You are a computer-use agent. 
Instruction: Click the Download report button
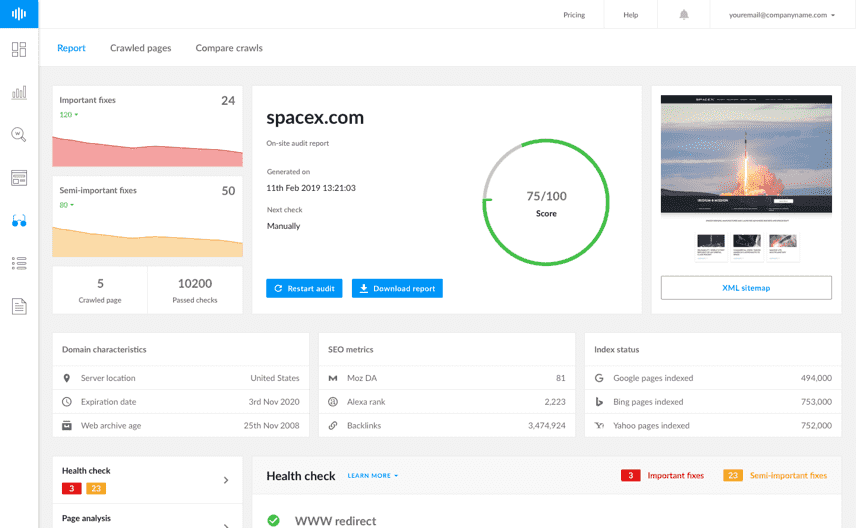tap(397, 288)
